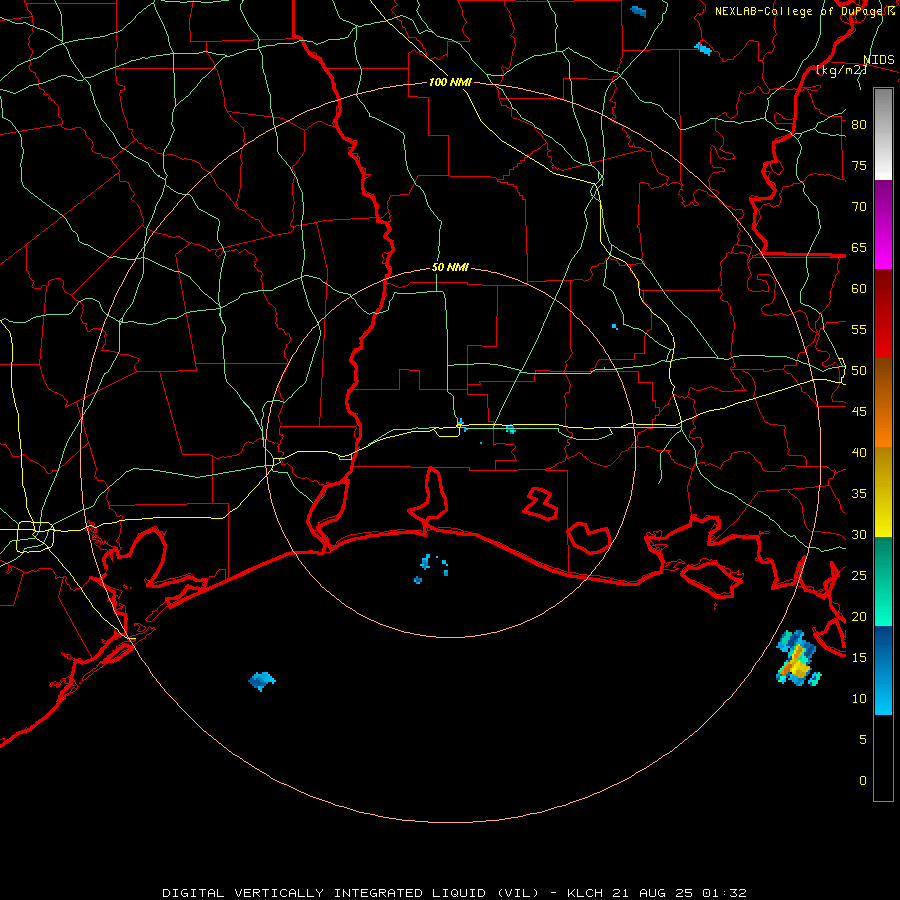Click the cyan echo cluster just south of coast
The image size is (900, 900).
[x=432, y=568]
